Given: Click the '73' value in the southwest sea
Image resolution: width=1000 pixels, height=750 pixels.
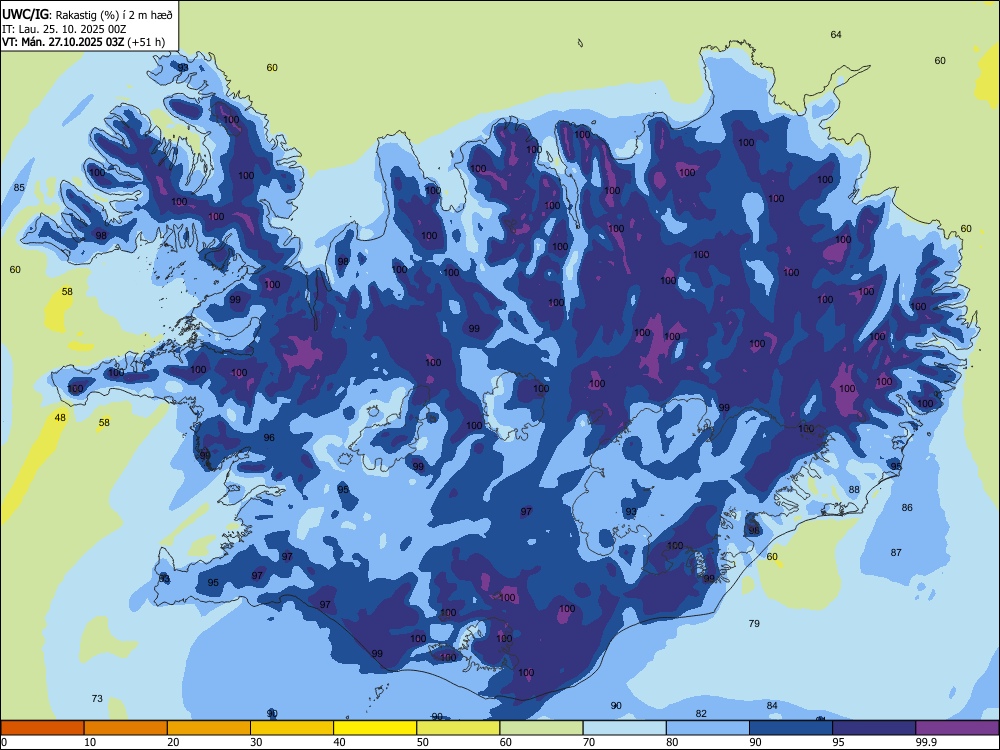Looking at the screenshot, I should coord(97,698).
